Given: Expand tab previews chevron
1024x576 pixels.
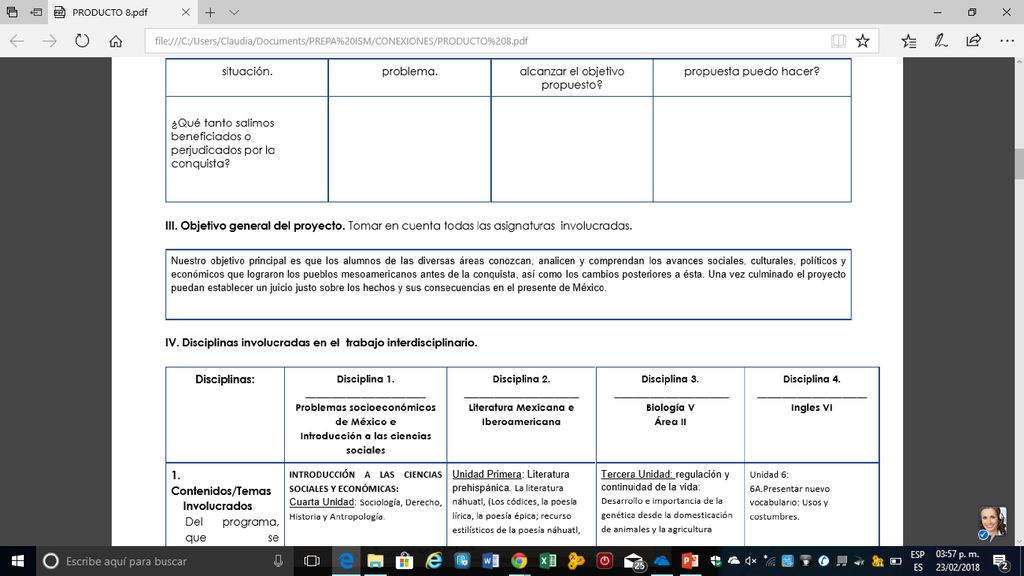Looking at the screenshot, I should coord(234,12).
